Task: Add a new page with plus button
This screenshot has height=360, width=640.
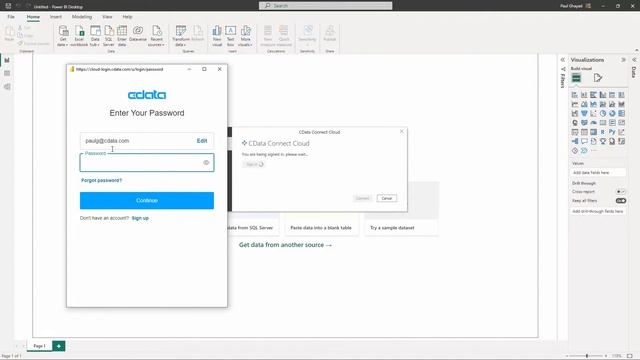Action: click(x=59, y=346)
